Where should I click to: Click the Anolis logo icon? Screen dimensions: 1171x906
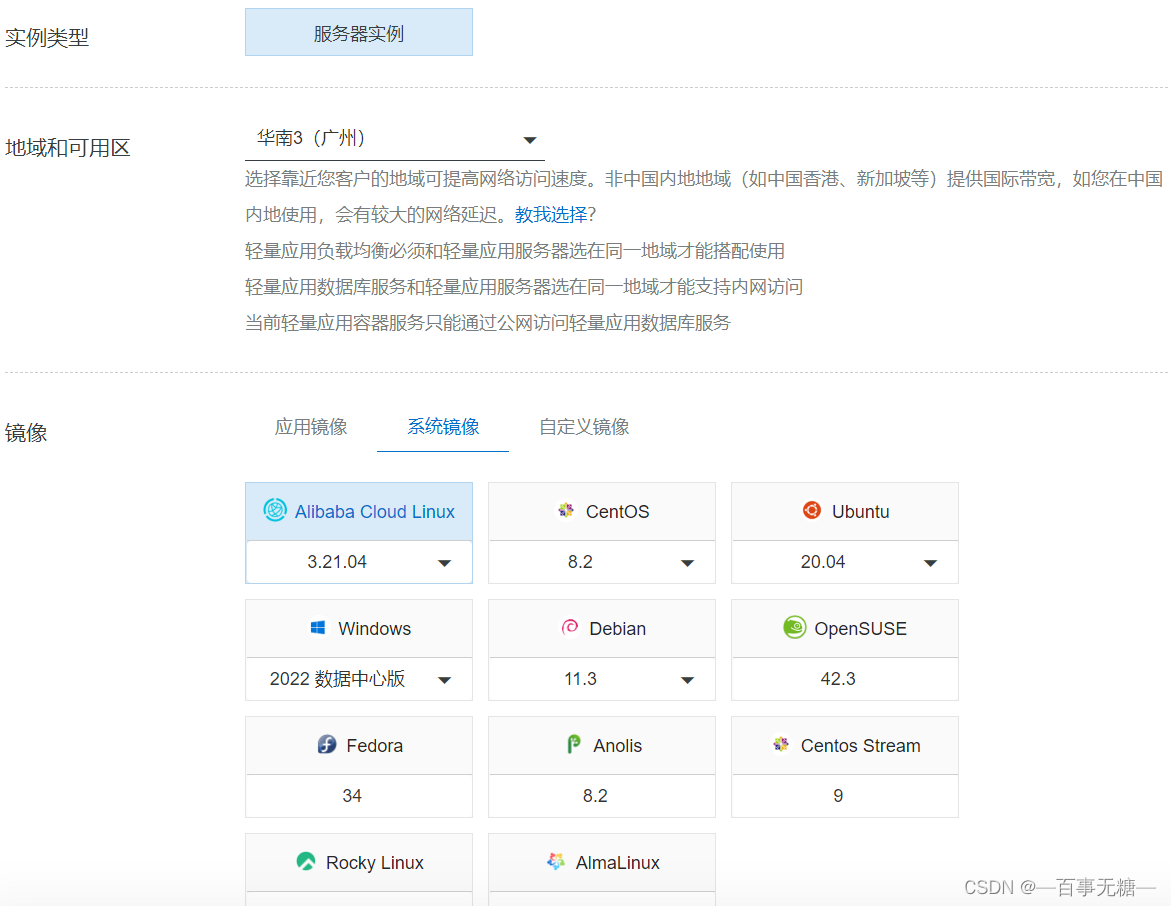point(574,744)
